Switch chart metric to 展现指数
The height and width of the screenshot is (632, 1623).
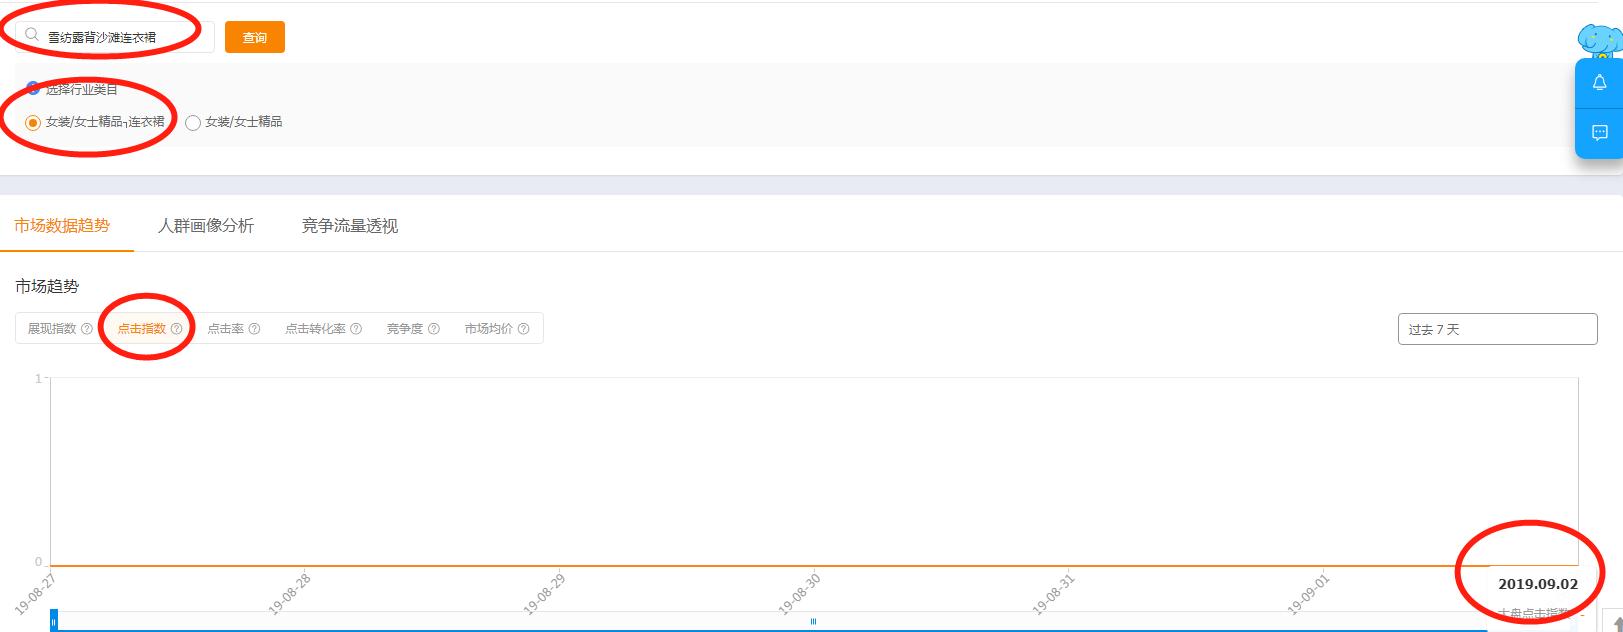click(x=52, y=329)
